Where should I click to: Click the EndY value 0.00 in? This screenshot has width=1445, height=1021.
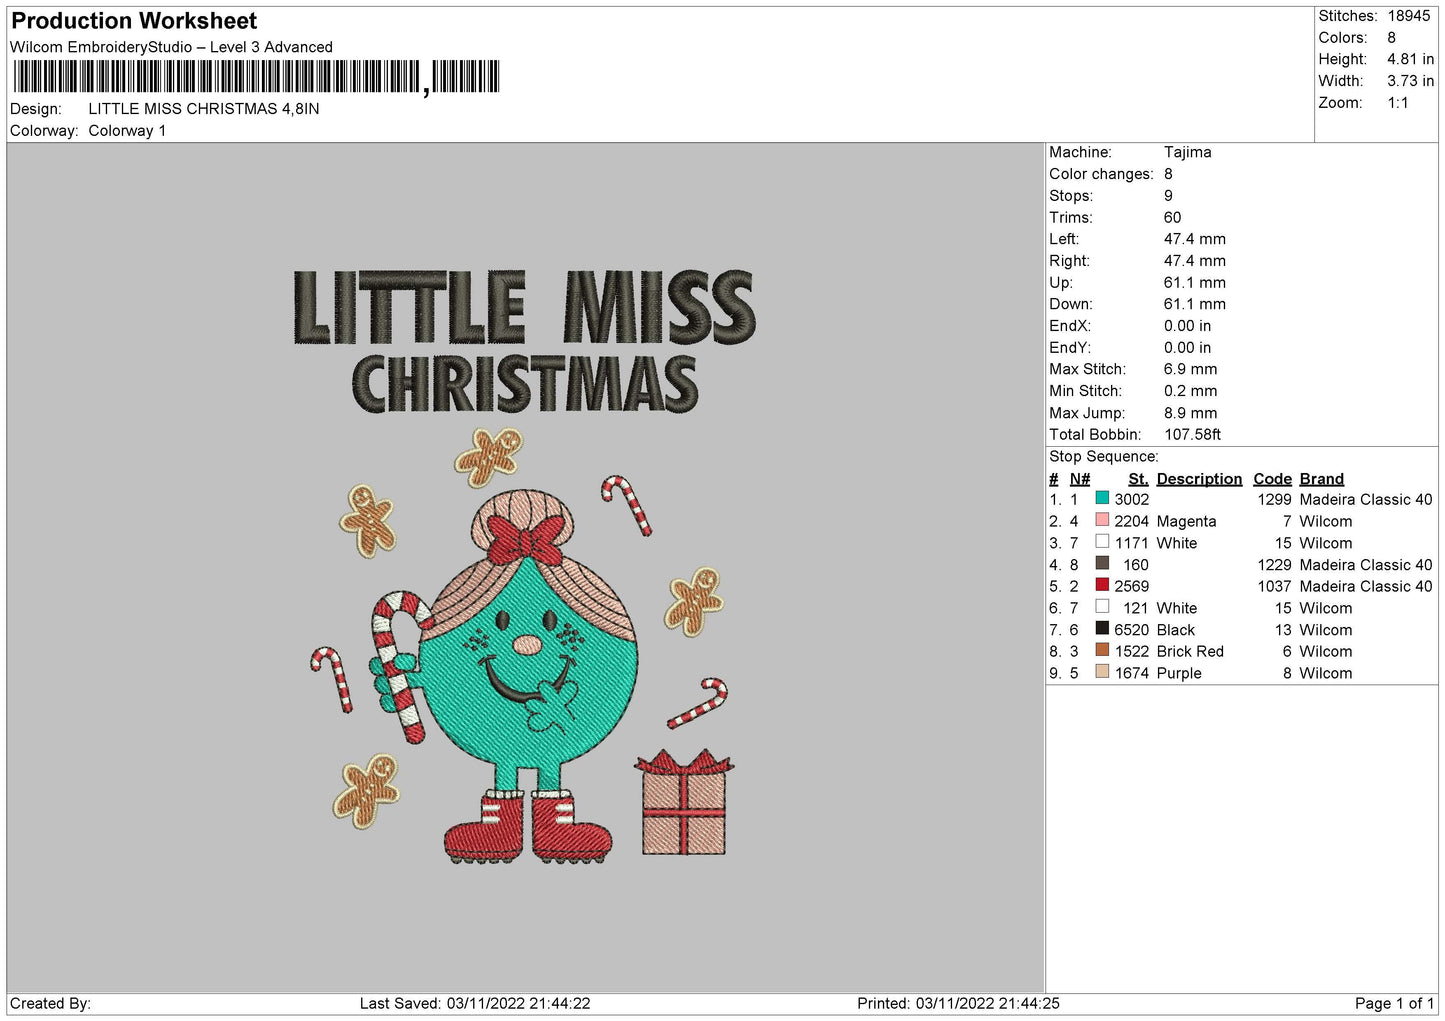coord(1187,348)
